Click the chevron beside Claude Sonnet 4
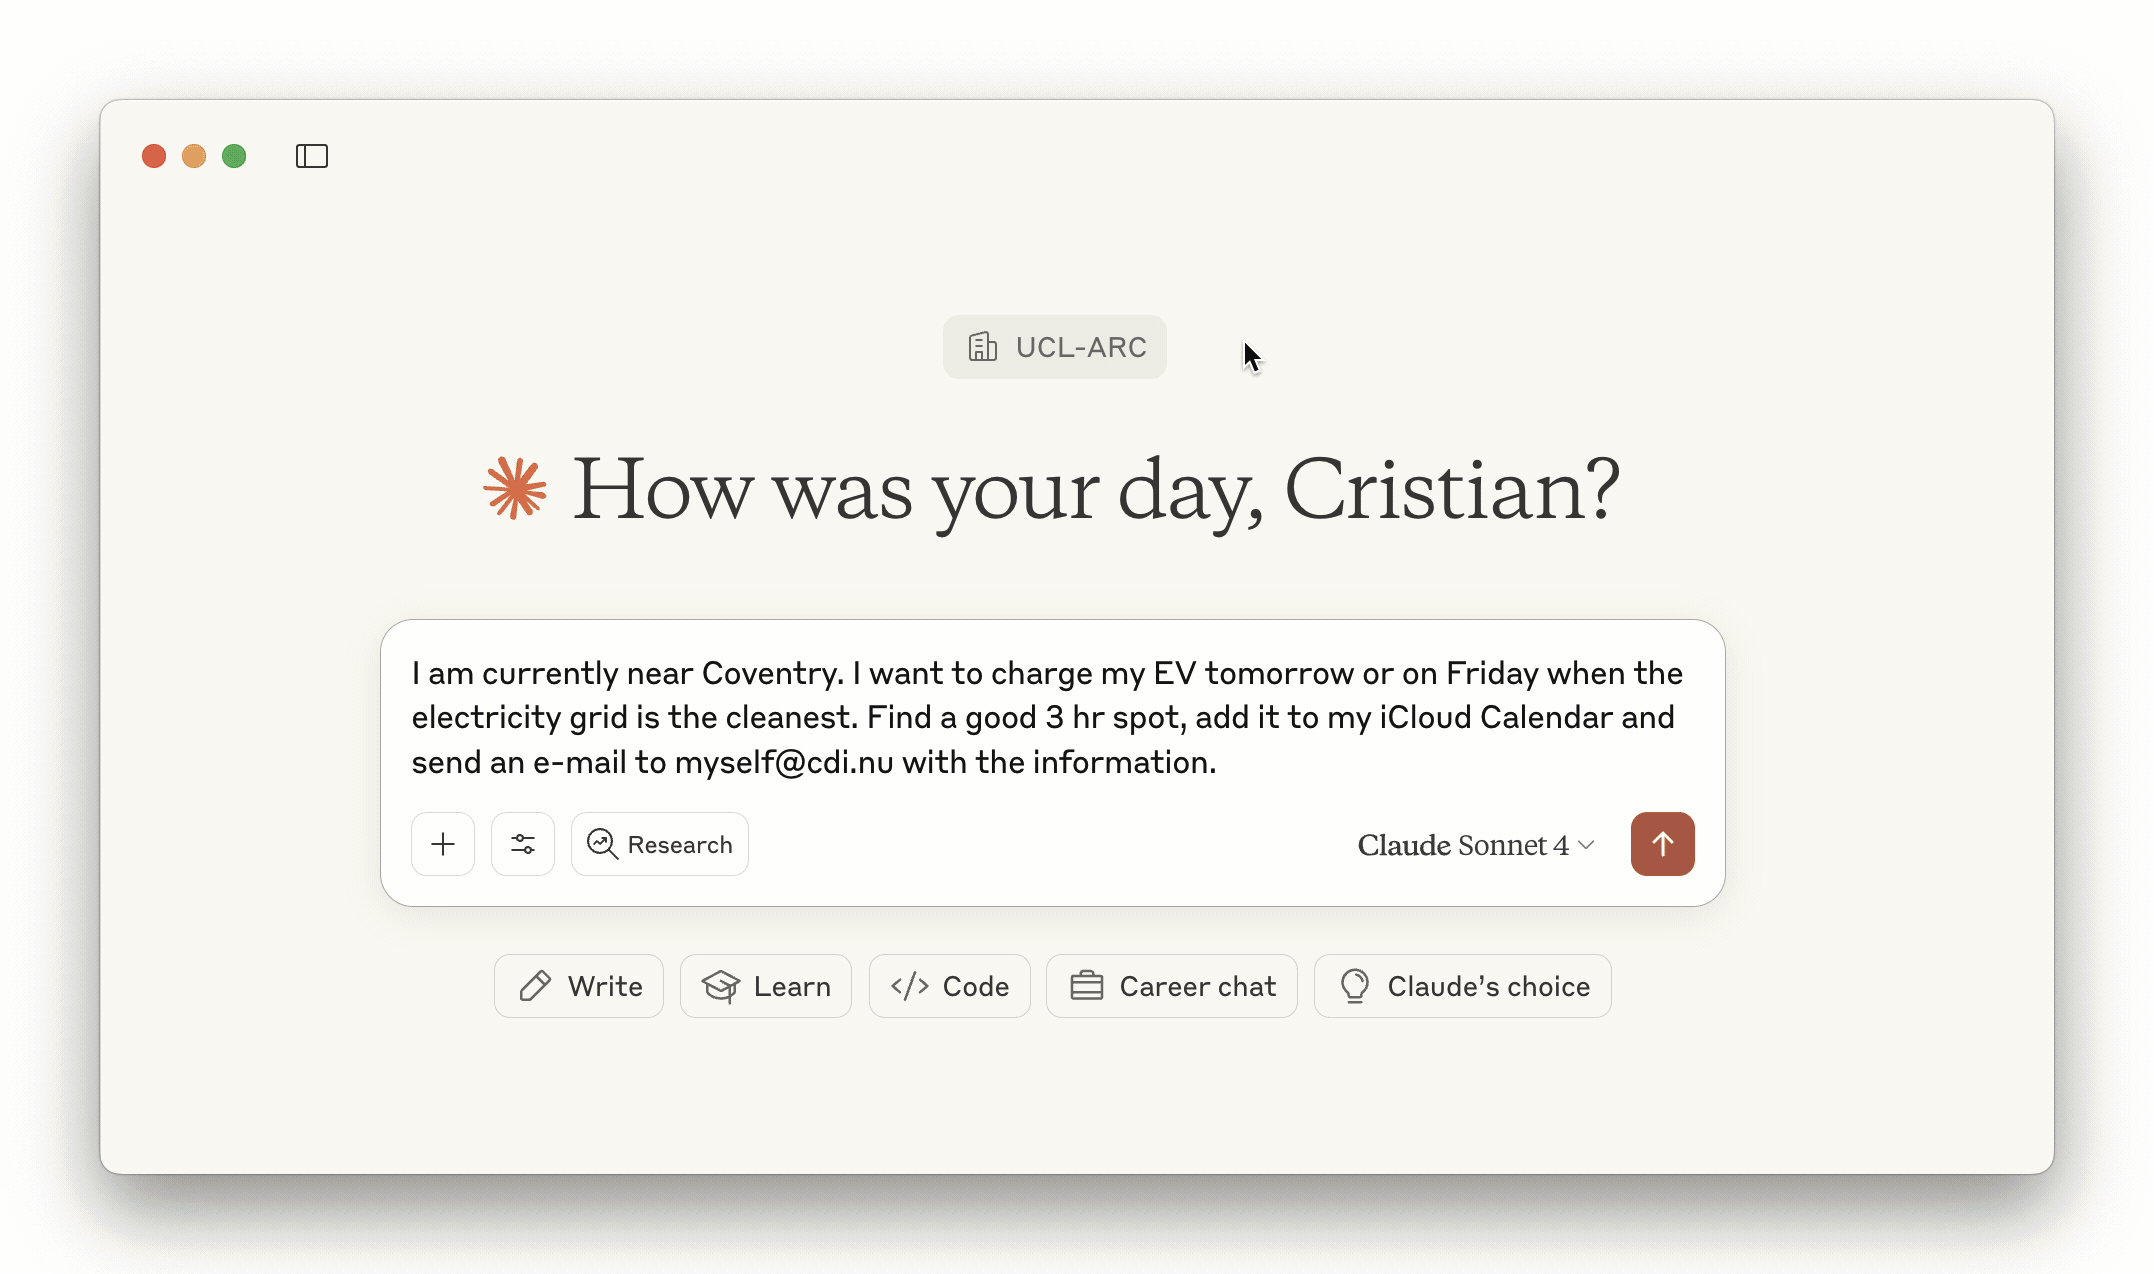The width and height of the screenshot is (2154, 1274). 1587,845
